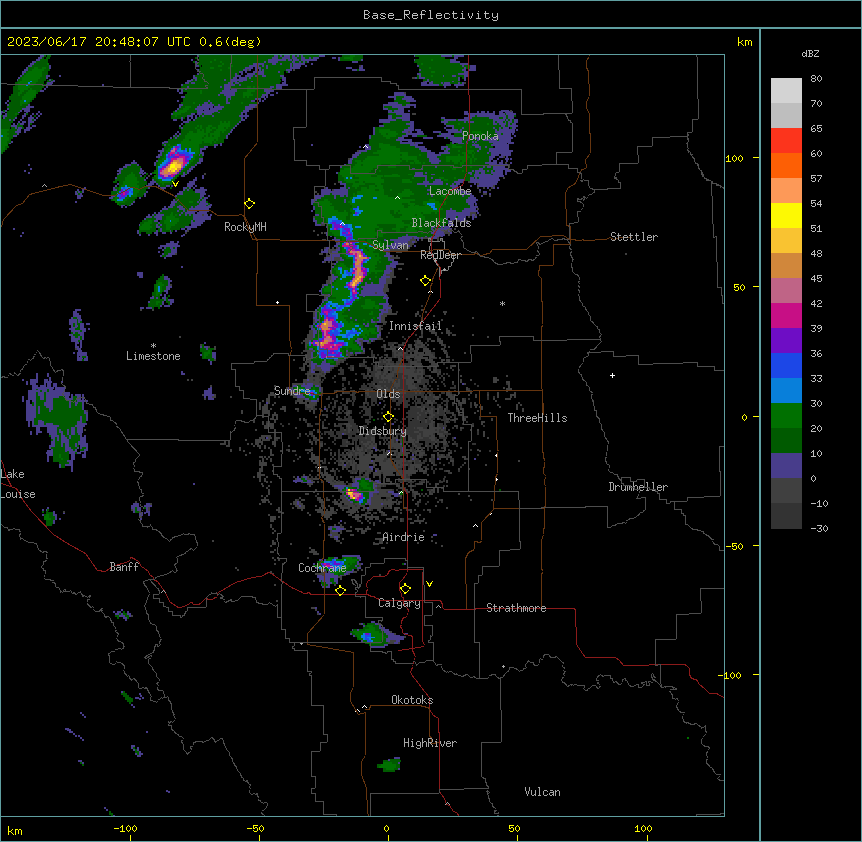
Task: Click the Cochrane town label
Action: point(322,568)
